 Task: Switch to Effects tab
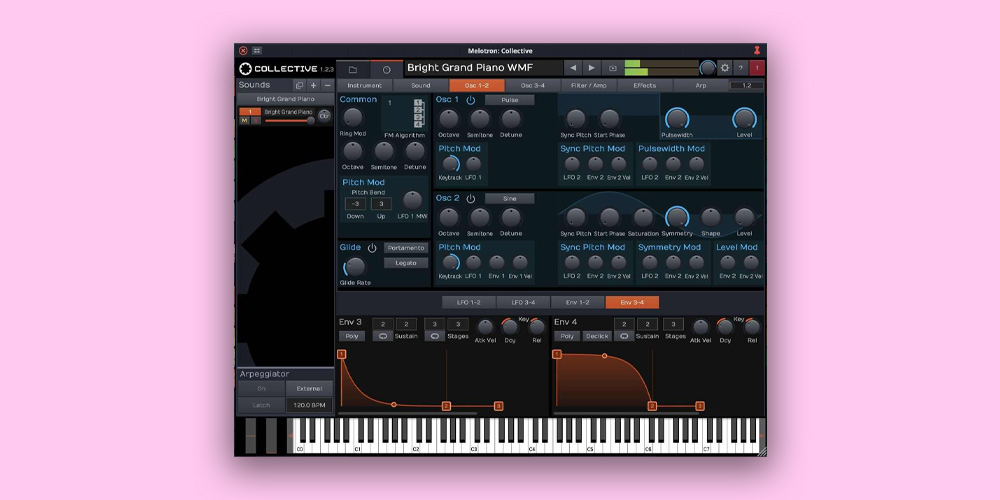point(645,85)
